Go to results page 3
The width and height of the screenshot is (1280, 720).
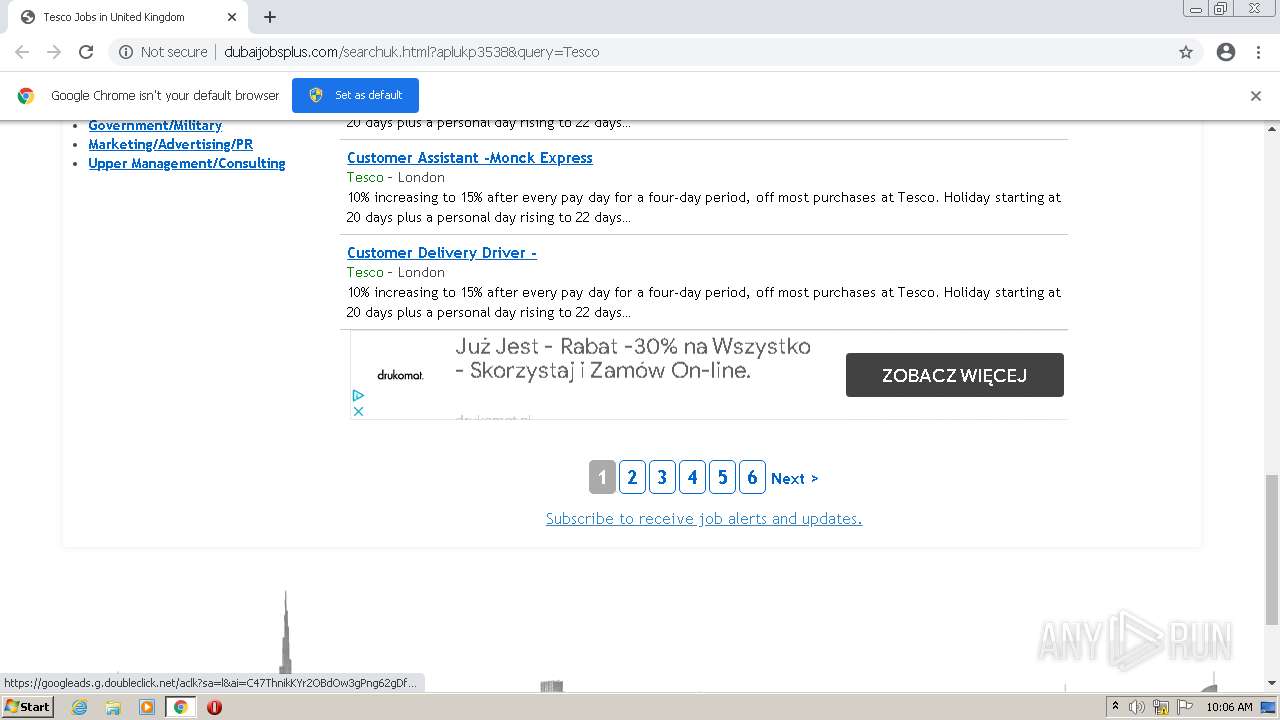pyautogui.click(x=662, y=478)
